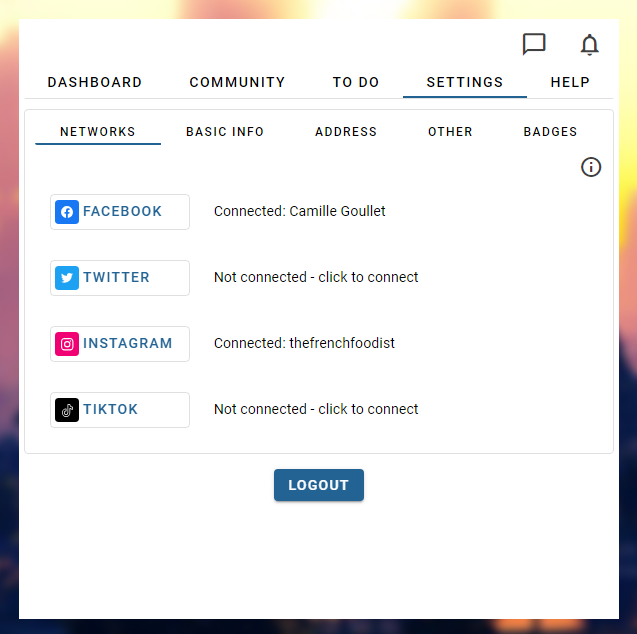Switch to the To Do tab

356,82
